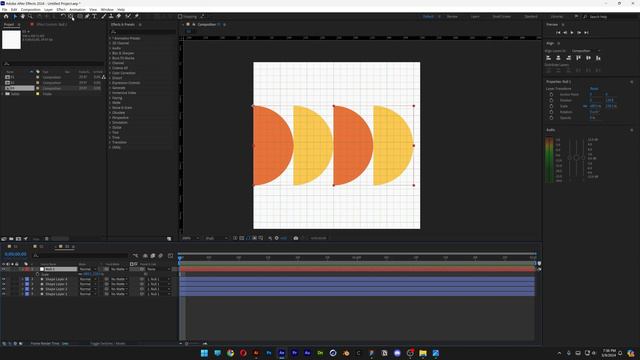Viewport: 640px width, 360px height.
Task: Expand the Generate effects category
Action: (110, 88)
